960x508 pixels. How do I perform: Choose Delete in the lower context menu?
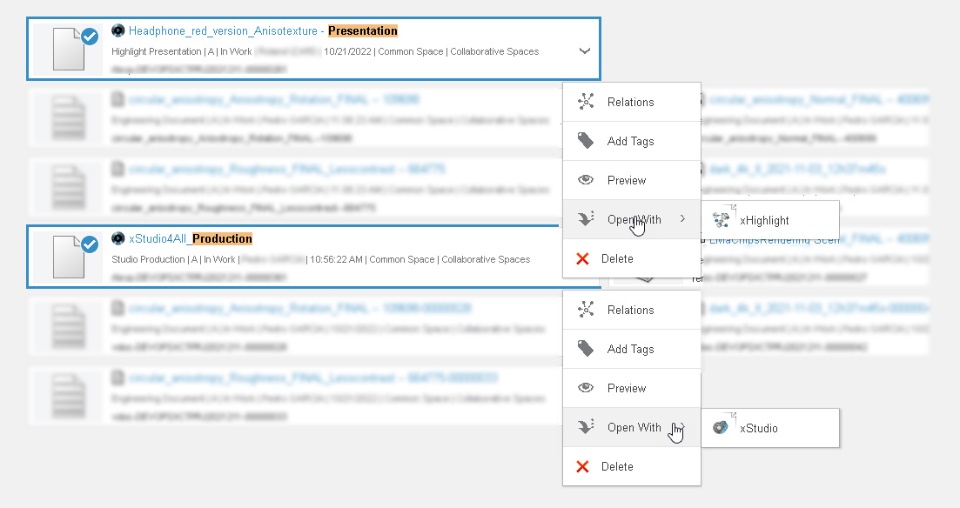[617, 466]
